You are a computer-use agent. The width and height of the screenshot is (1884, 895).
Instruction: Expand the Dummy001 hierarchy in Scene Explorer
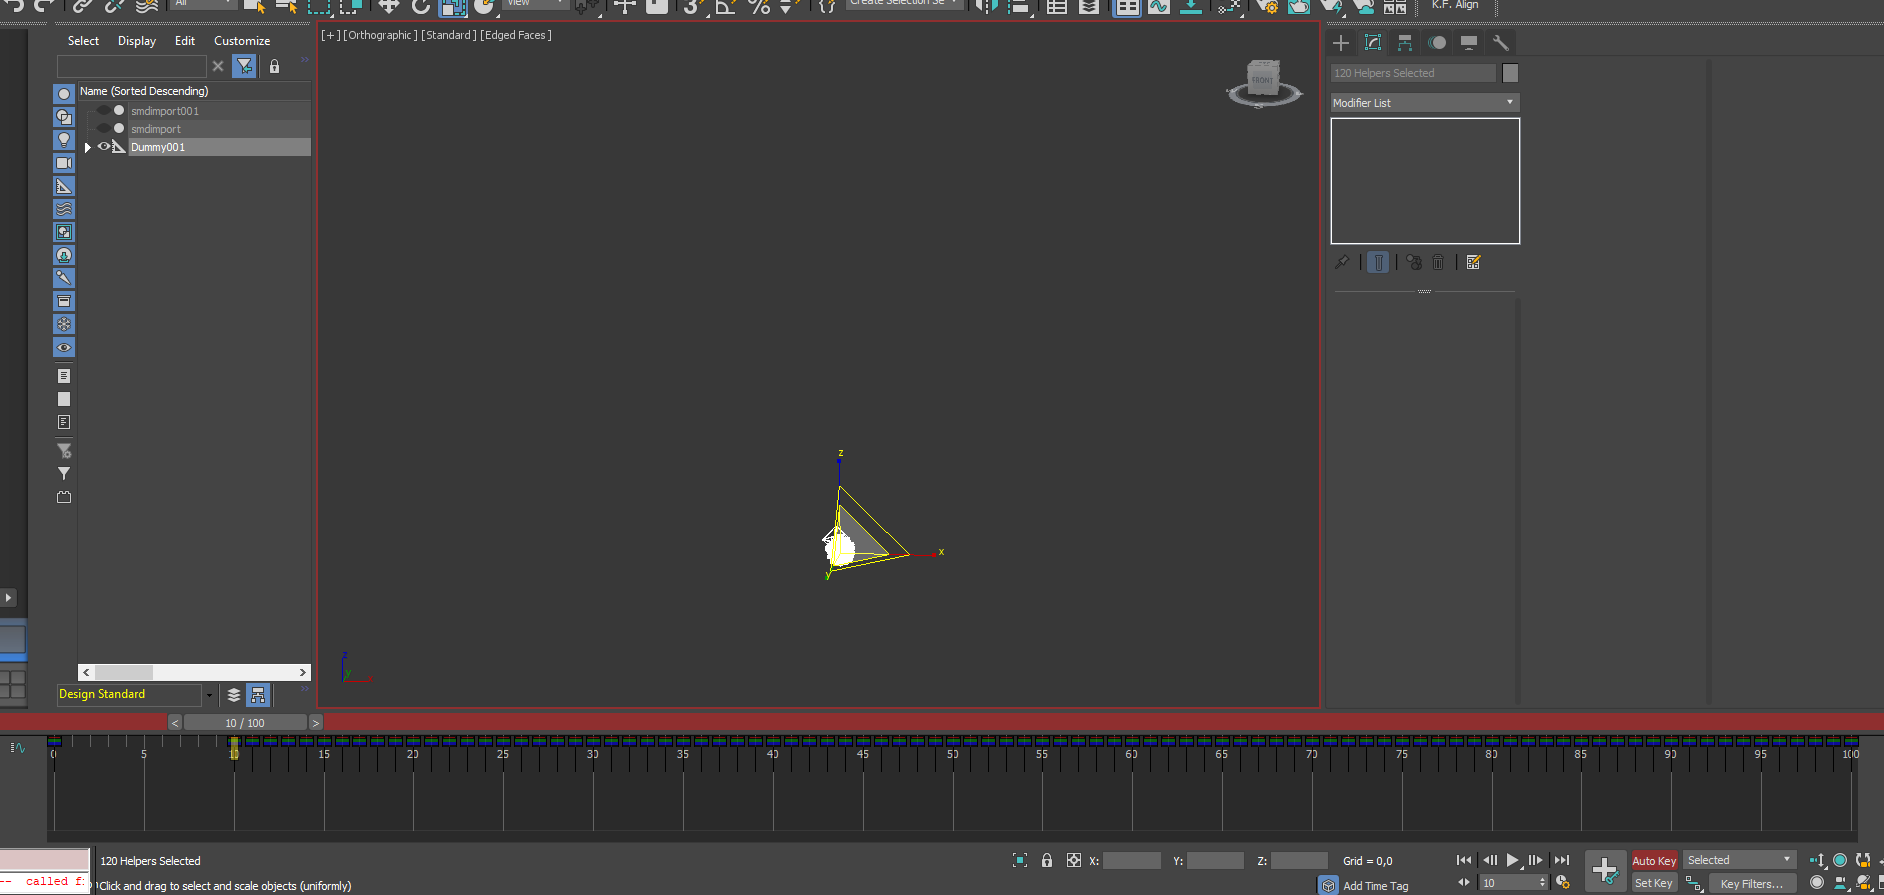tap(88, 147)
